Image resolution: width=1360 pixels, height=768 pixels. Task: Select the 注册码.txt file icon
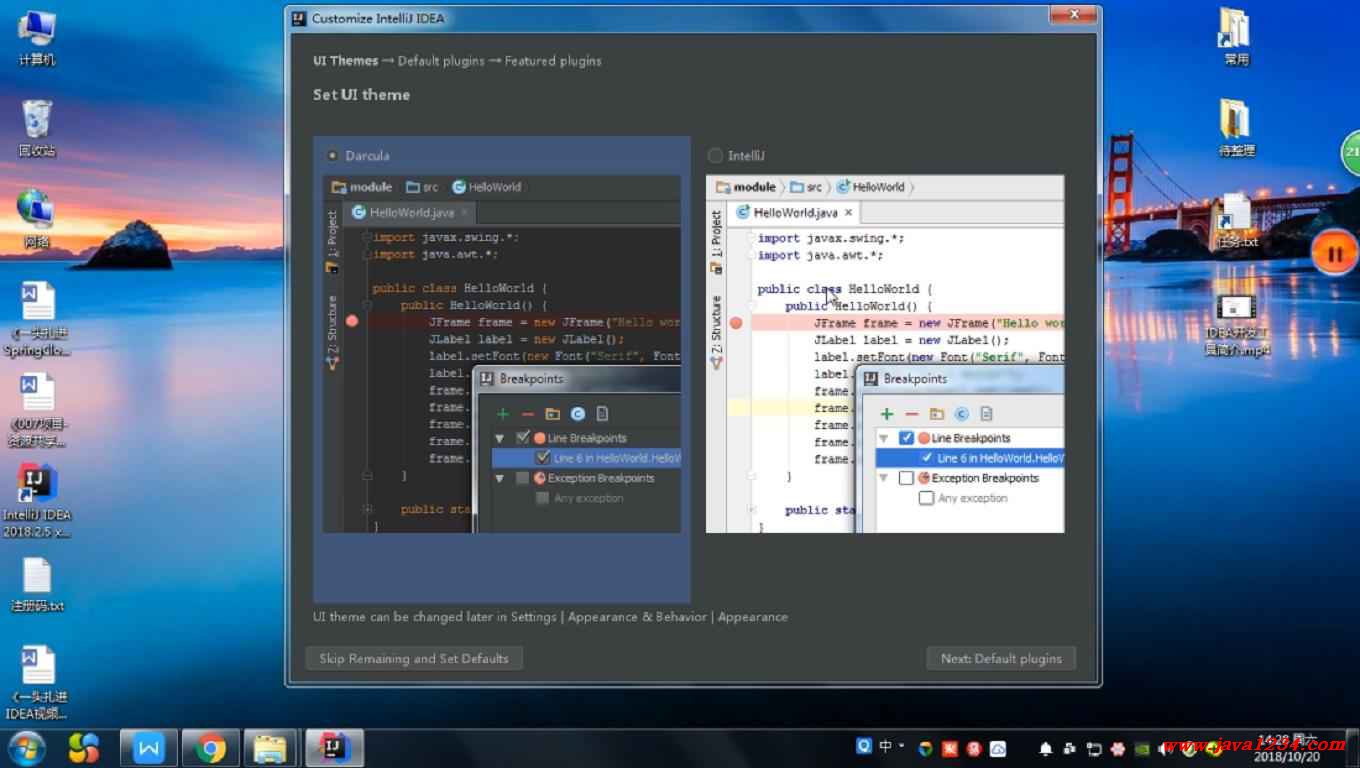click(x=37, y=585)
